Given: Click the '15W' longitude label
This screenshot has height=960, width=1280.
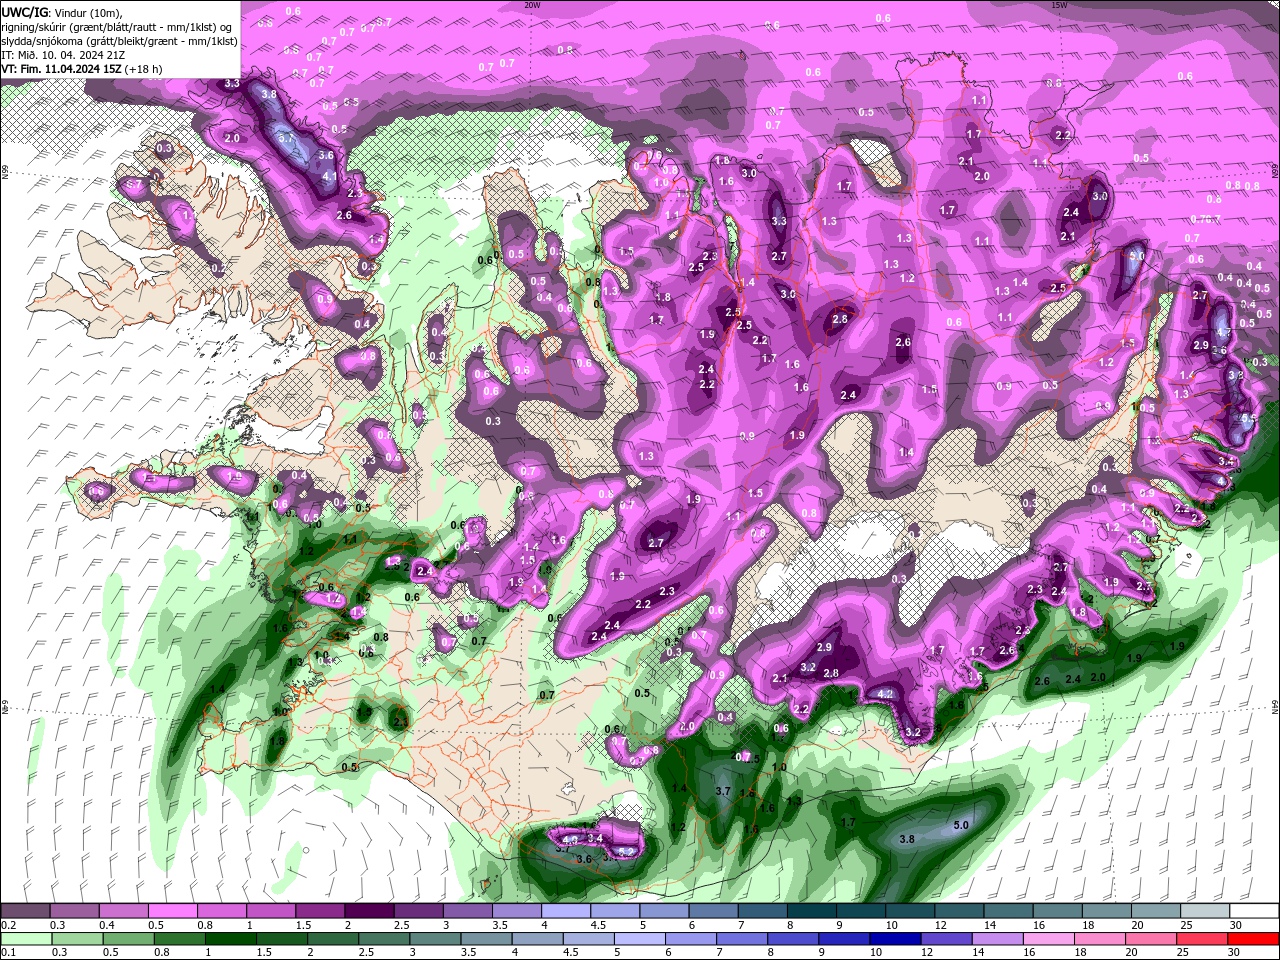Looking at the screenshot, I should (1059, 5).
